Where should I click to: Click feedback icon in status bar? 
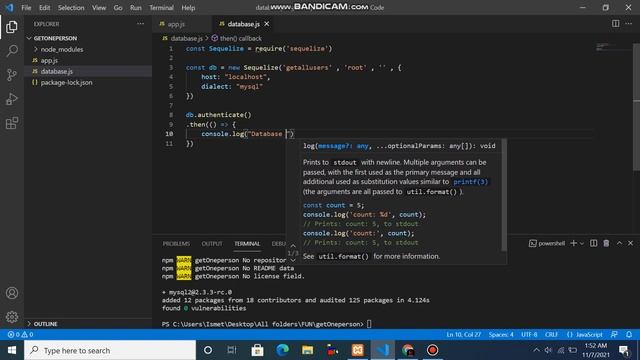pyautogui.click(x=614, y=334)
